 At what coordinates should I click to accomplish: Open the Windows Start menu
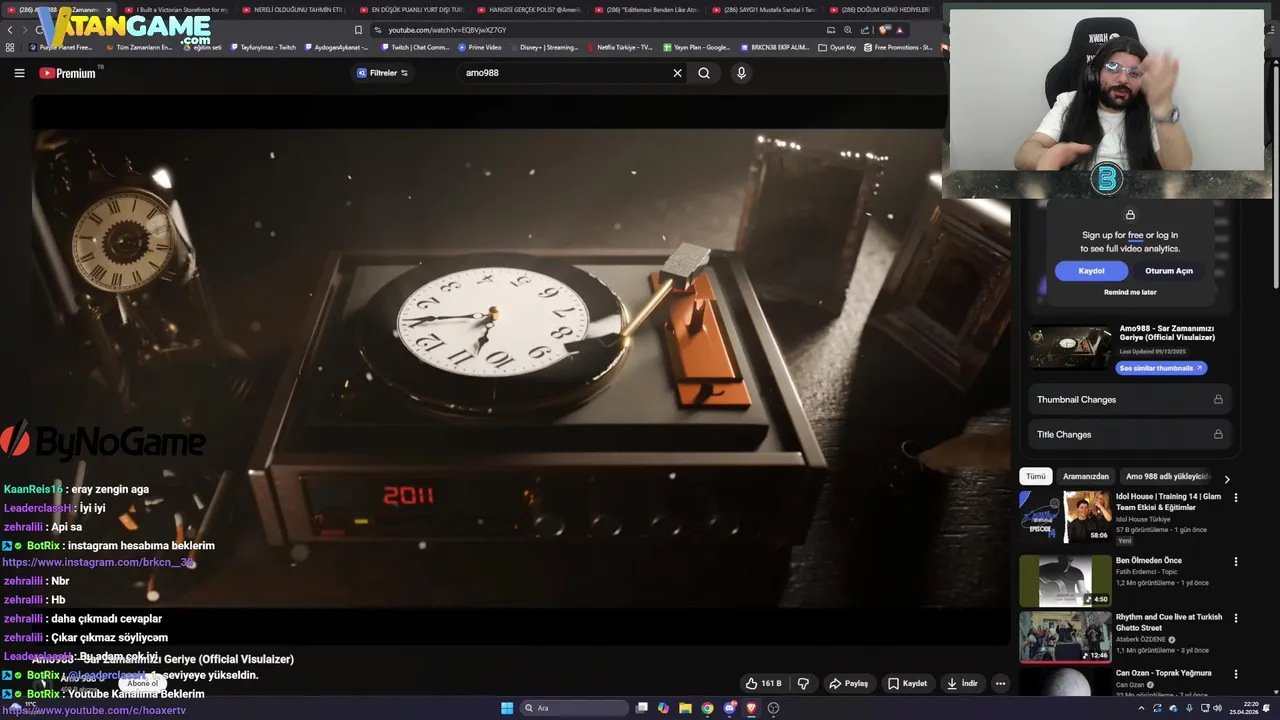tap(507, 708)
